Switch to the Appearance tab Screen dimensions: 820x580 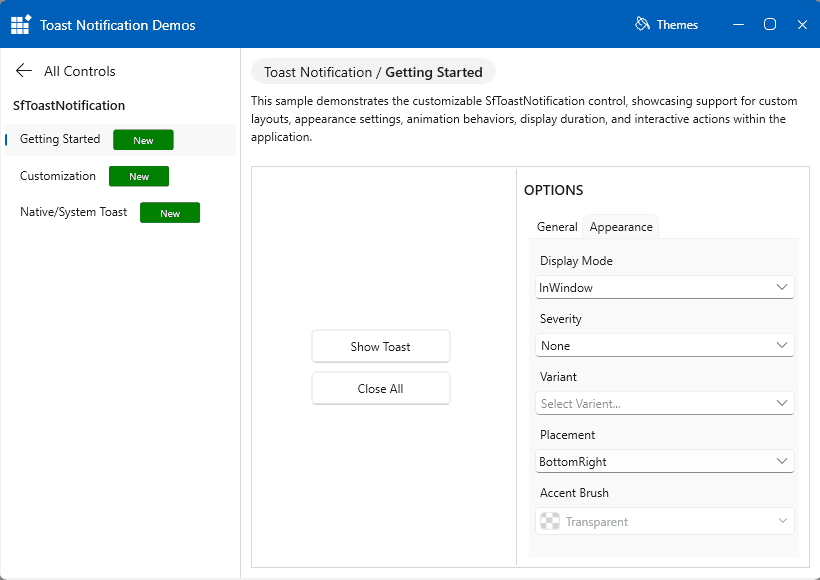point(621,227)
